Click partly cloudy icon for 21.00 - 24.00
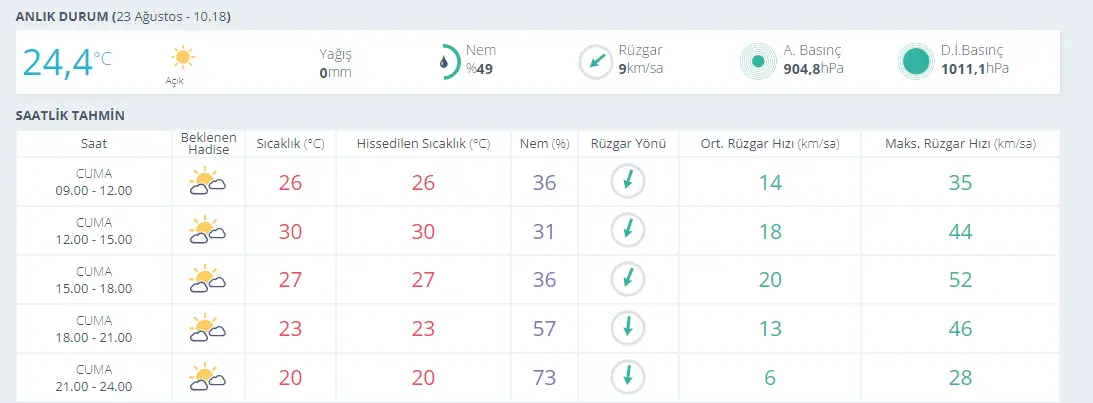Image resolution: width=1093 pixels, height=403 pixels. 207,376
